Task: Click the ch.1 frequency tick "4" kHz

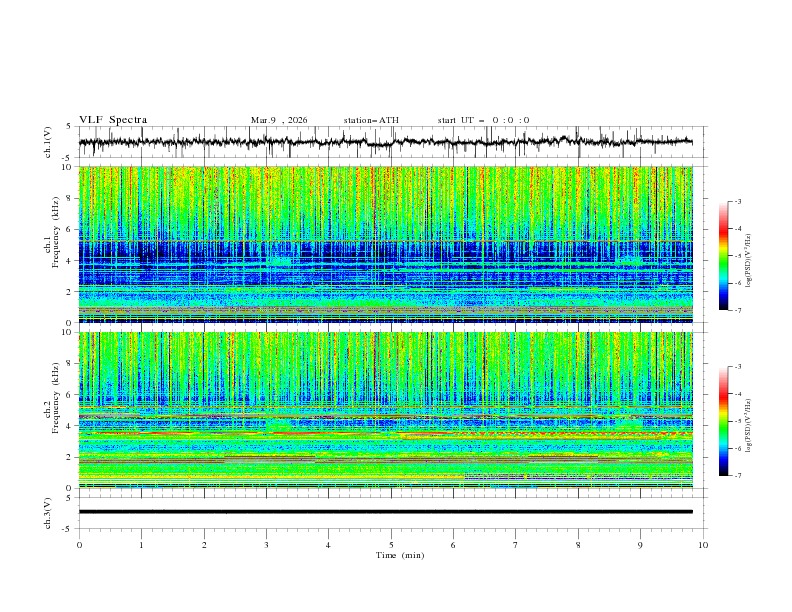Action: (71, 261)
